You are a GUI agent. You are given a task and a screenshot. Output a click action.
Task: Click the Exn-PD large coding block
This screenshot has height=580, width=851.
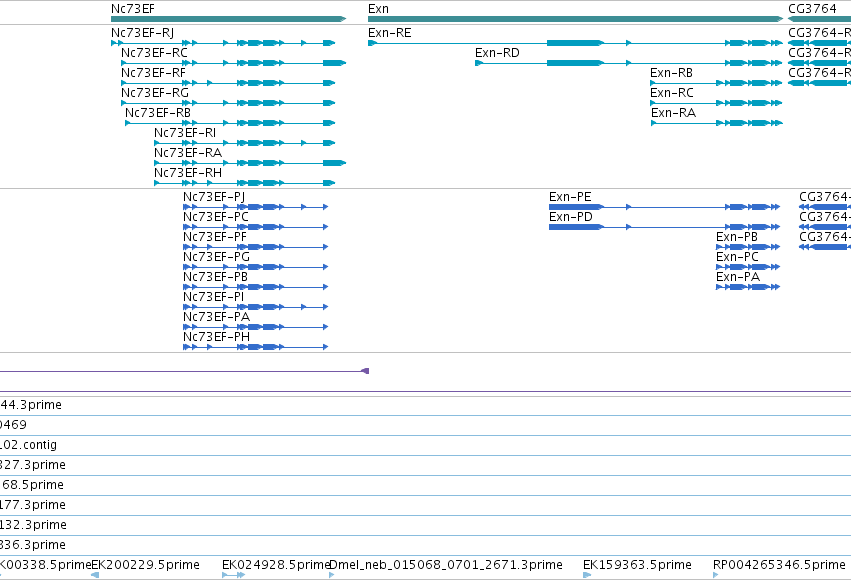pos(576,227)
